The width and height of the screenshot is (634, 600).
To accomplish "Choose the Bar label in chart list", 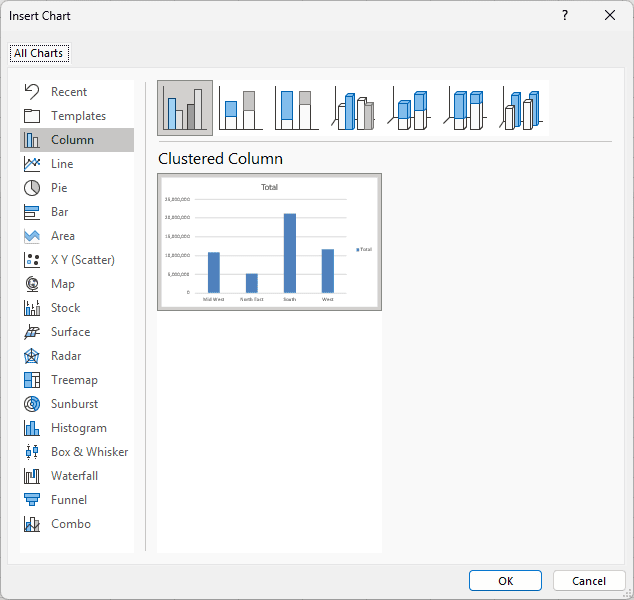I will (59, 212).
